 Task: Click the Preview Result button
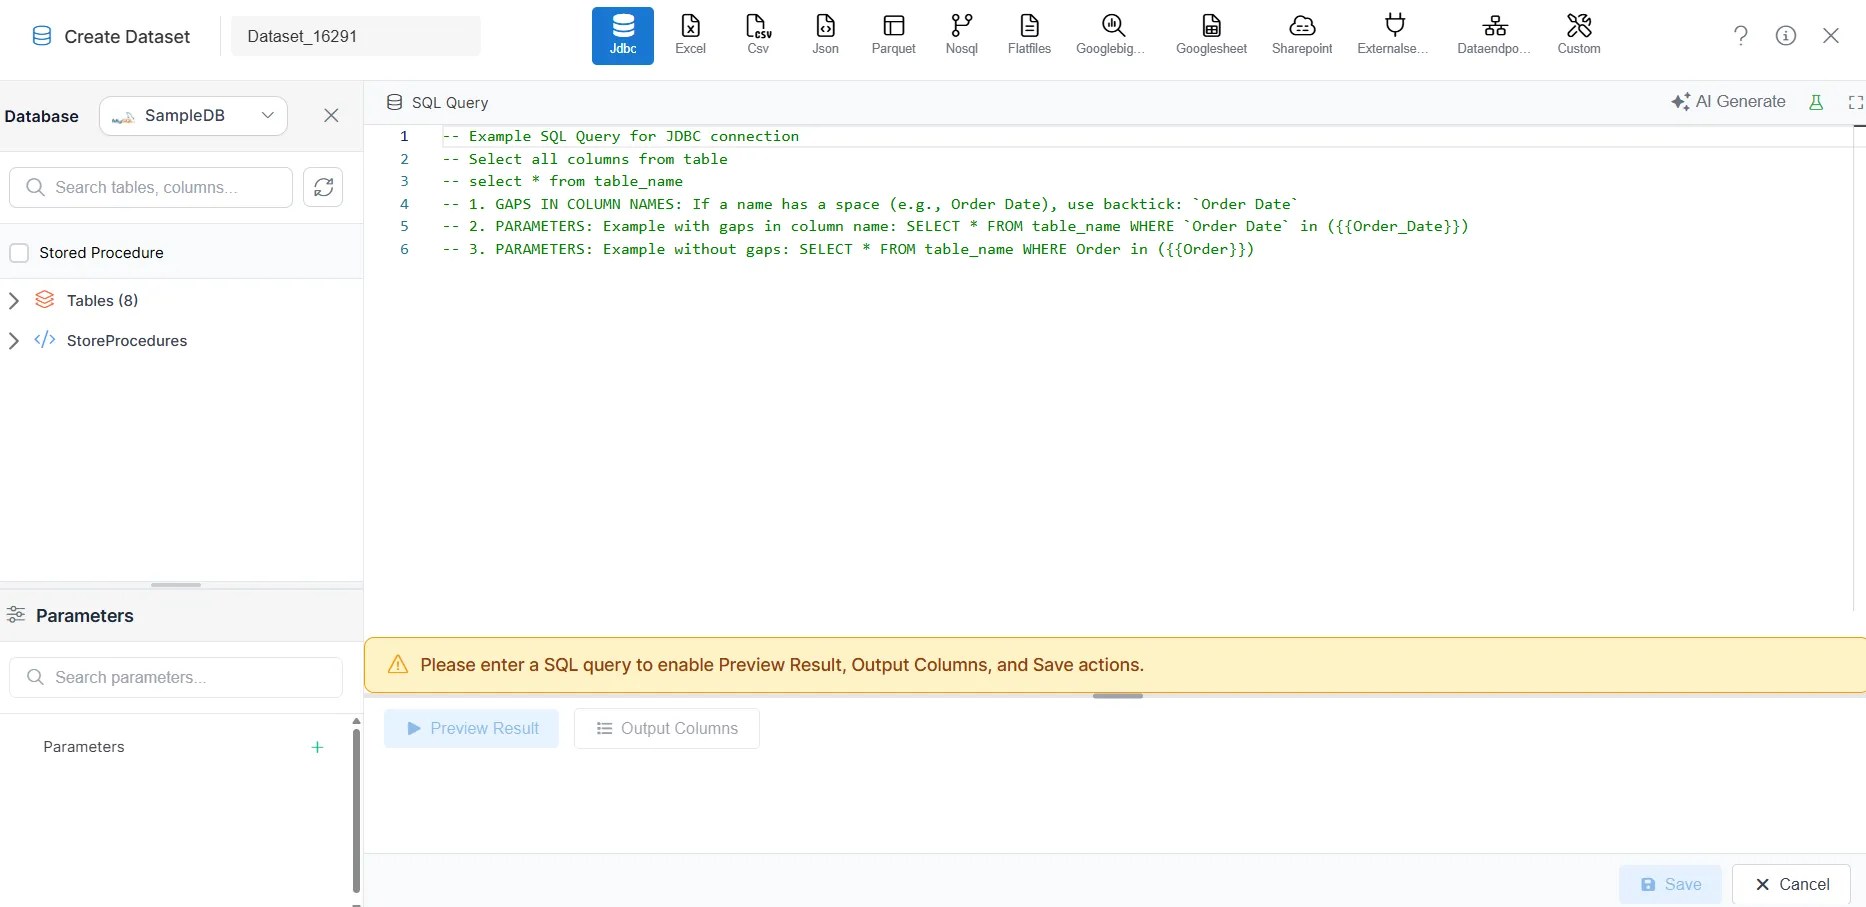(471, 728)
